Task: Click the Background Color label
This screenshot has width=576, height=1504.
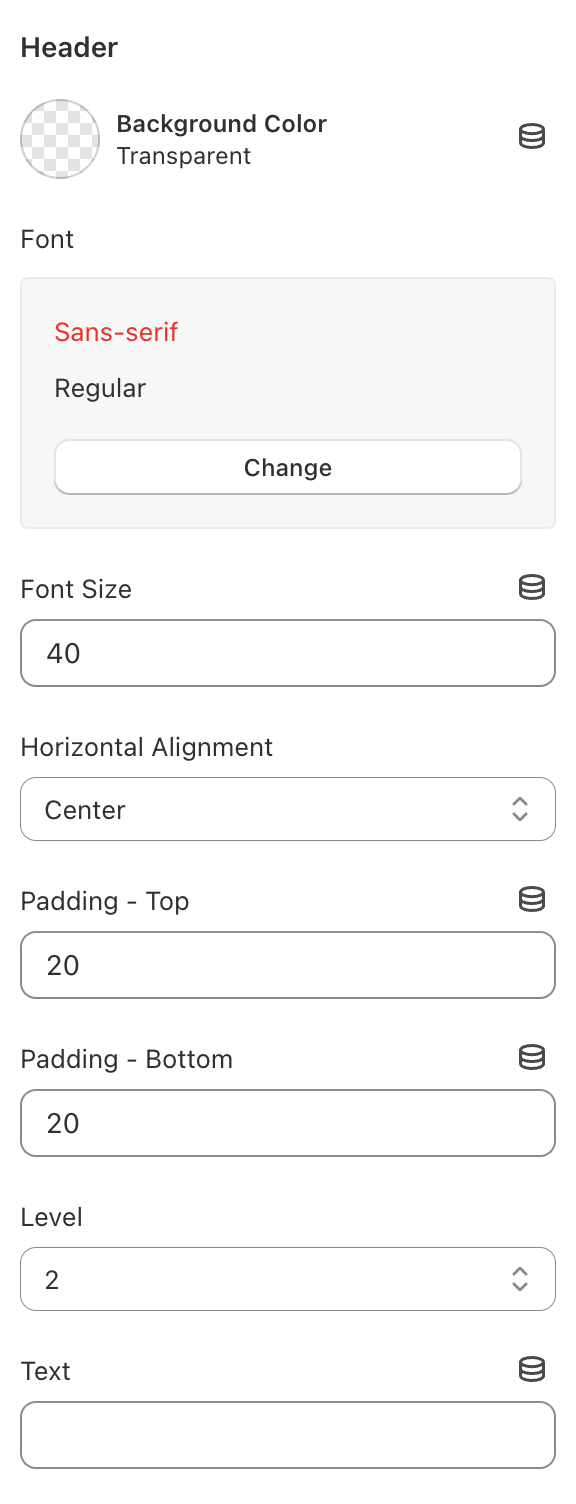Action: (x=222, y=124)
